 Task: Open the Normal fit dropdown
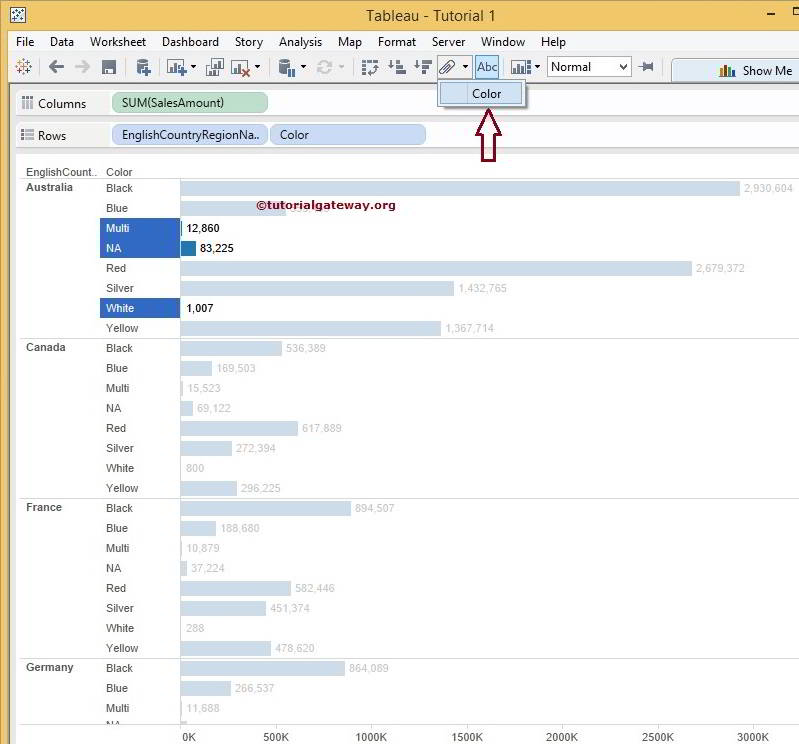pyautogui.click(x=589, y=67)
